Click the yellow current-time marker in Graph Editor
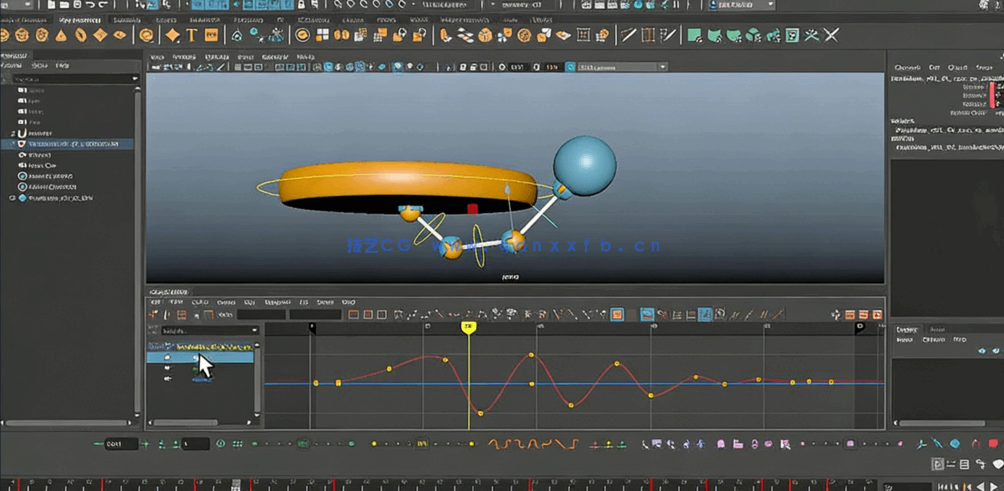1004x491 pixels. pos(467,327)
